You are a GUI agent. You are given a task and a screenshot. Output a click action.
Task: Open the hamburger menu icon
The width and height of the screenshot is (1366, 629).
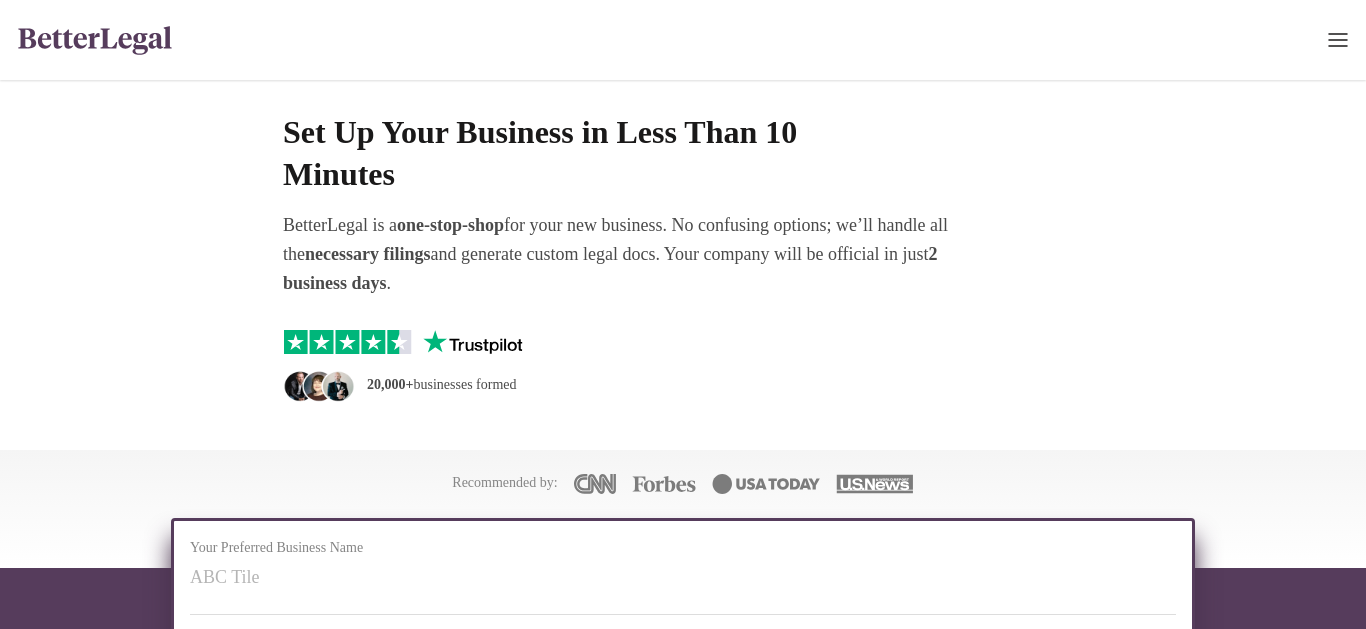tap(1338, 40)
